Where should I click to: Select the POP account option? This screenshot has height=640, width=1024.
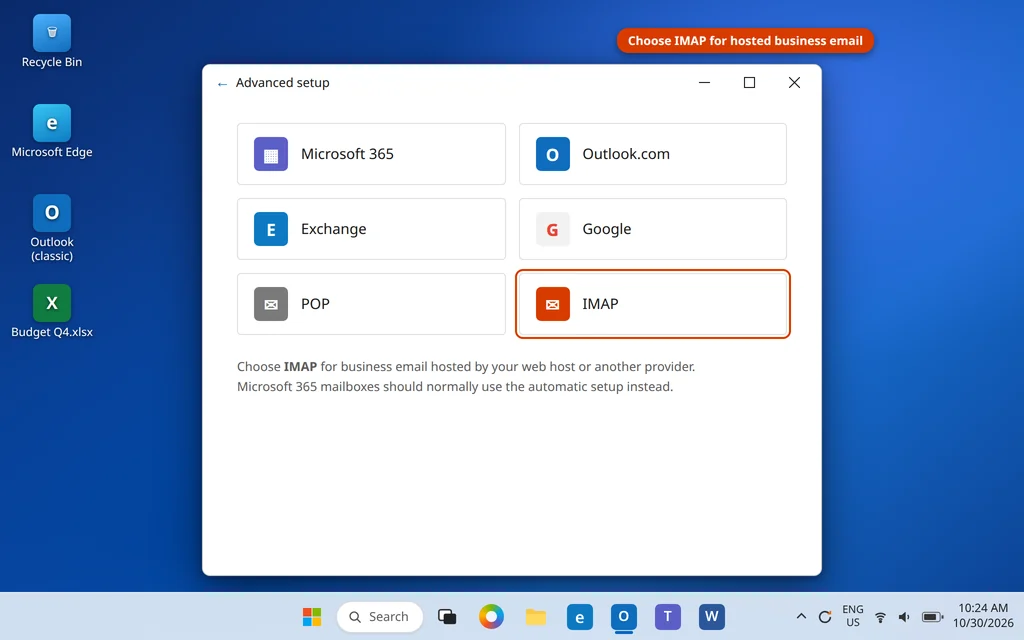pyautogui.click(x=371, y=304)
